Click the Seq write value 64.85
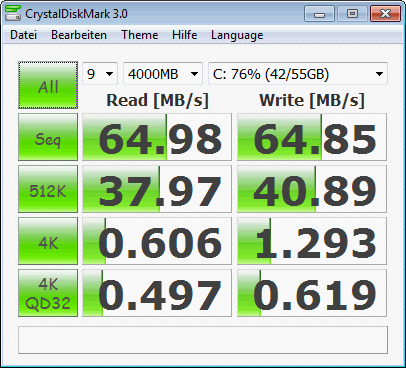 point(312,137)
